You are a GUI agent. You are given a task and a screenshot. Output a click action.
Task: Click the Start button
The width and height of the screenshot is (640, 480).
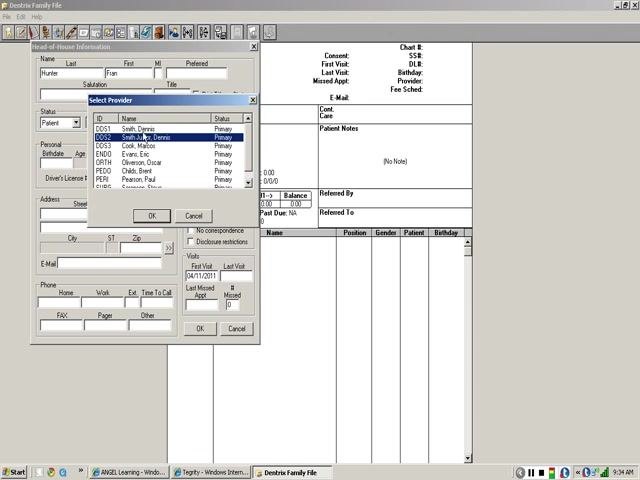[13, 472]
